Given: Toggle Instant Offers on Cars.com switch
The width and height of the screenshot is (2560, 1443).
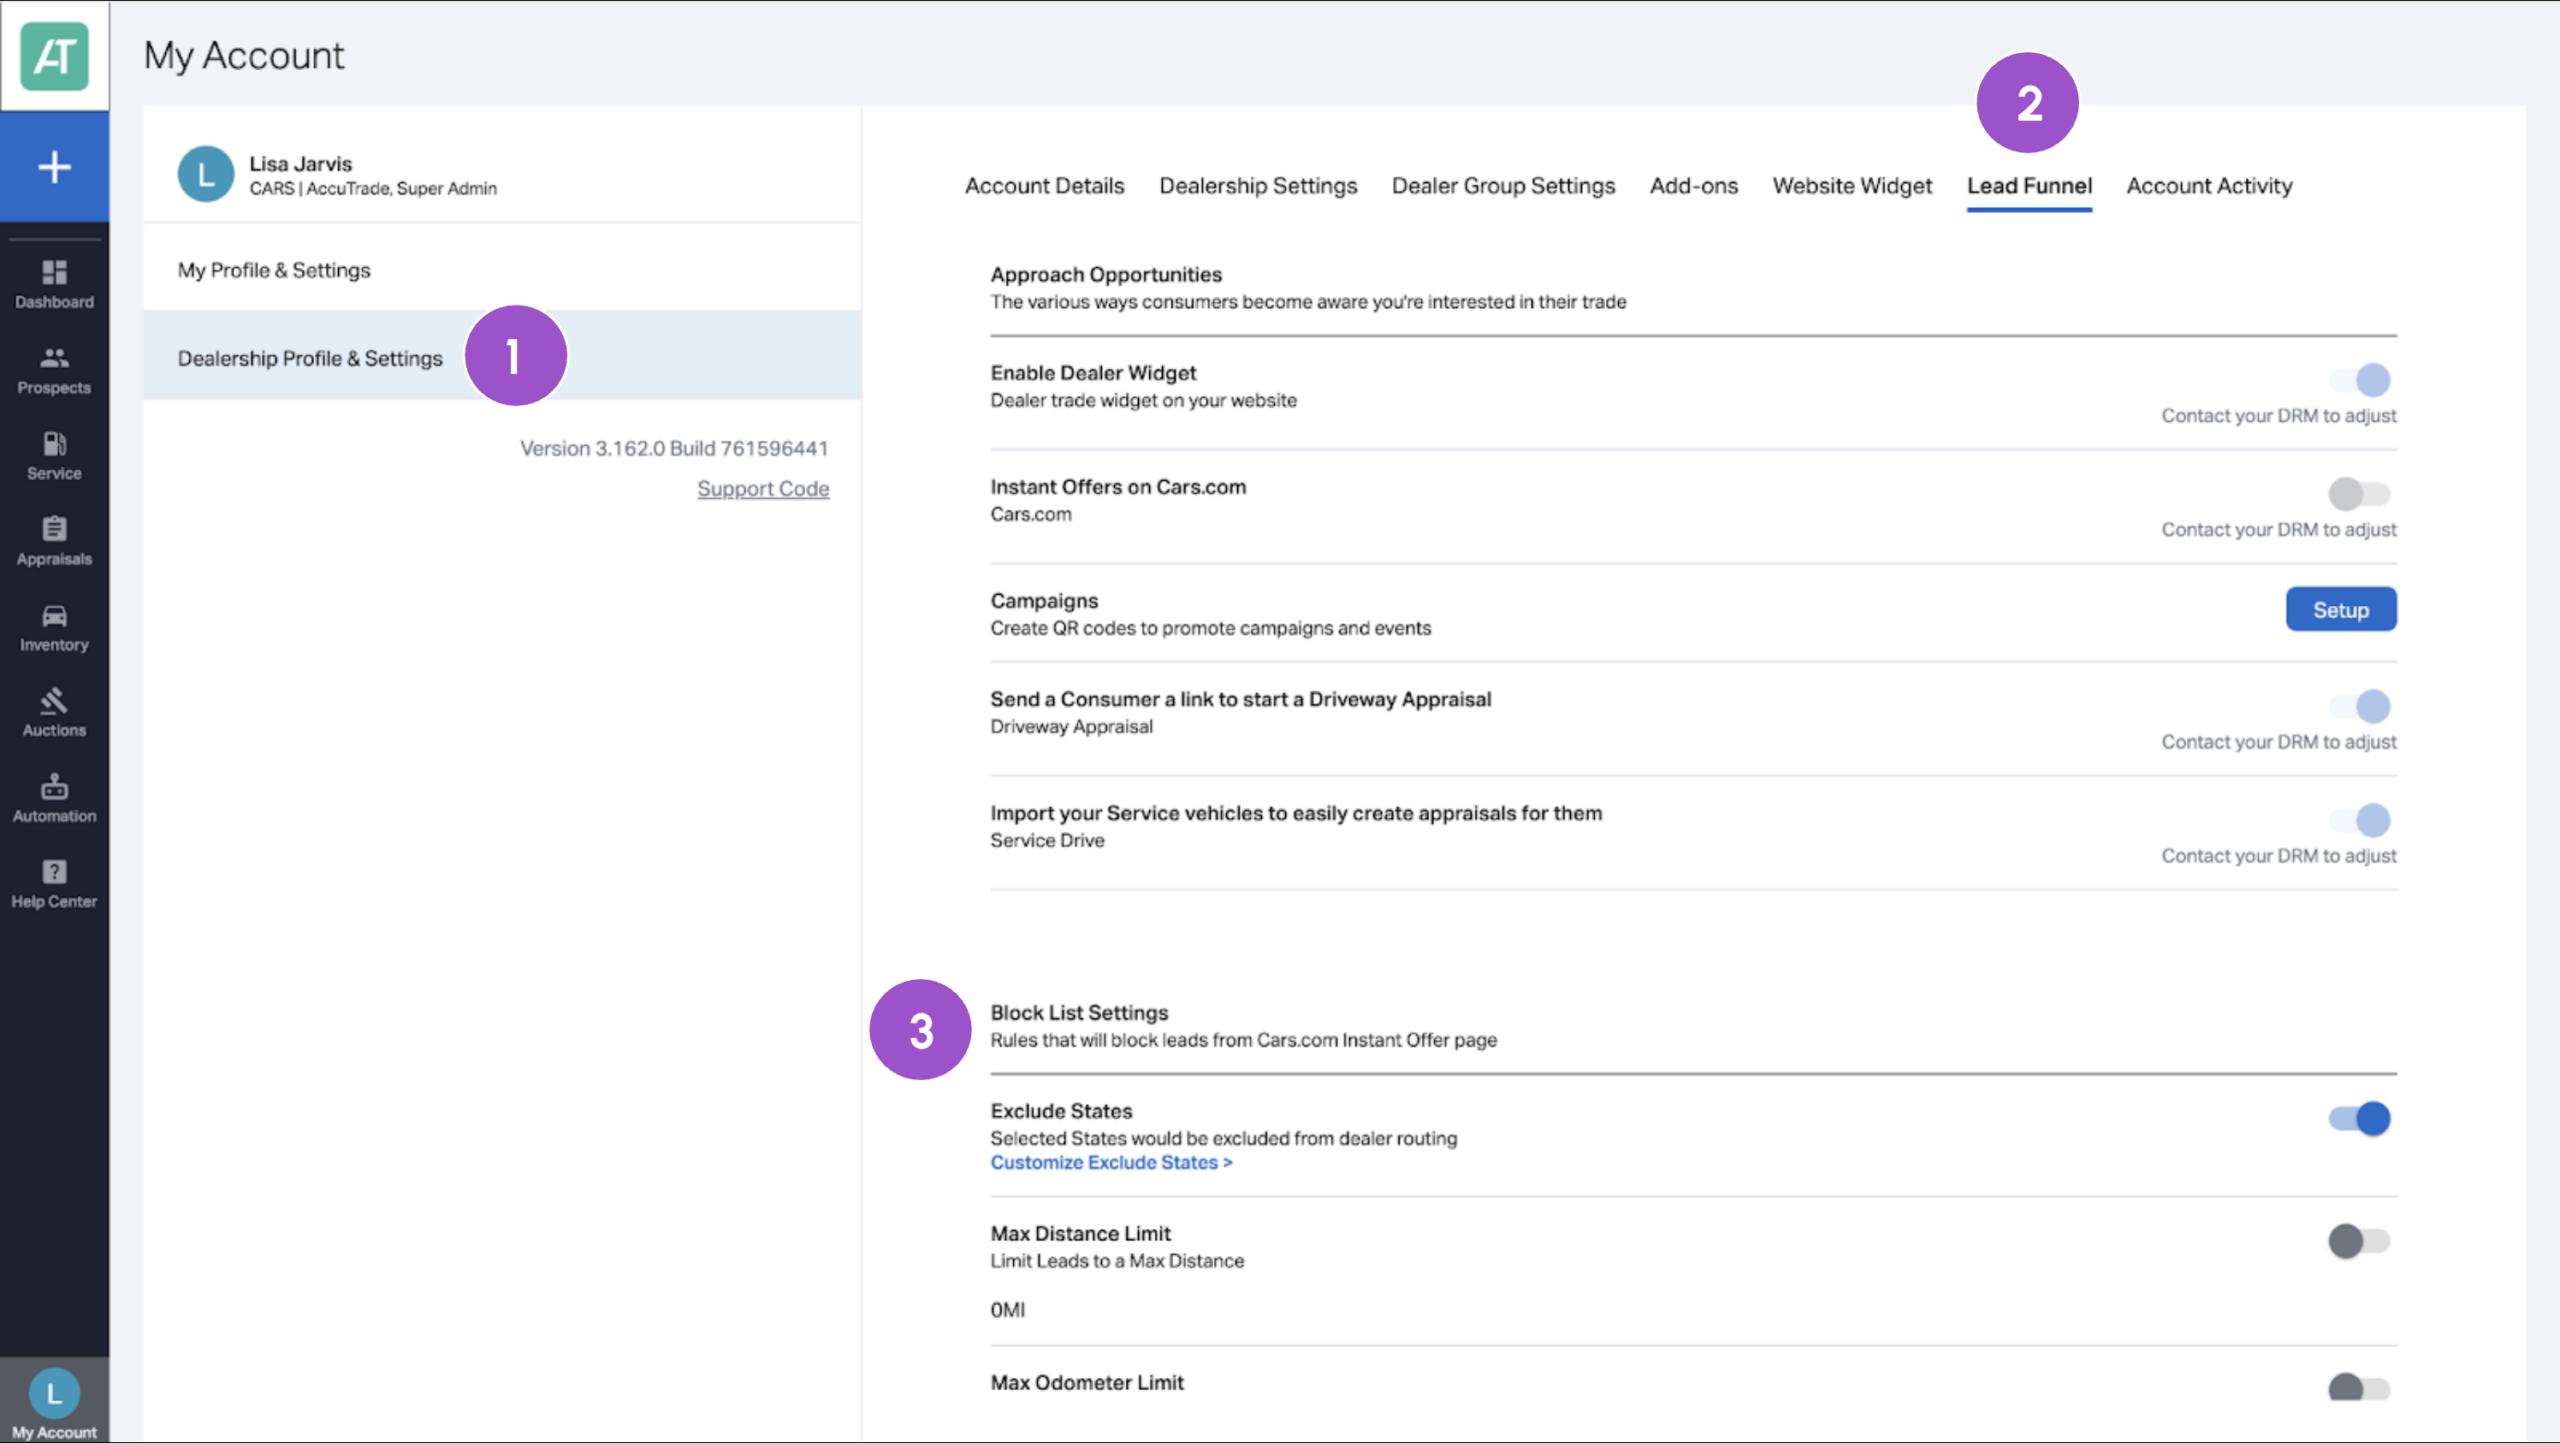Looking at the screenshot, I should point(2359,493).
